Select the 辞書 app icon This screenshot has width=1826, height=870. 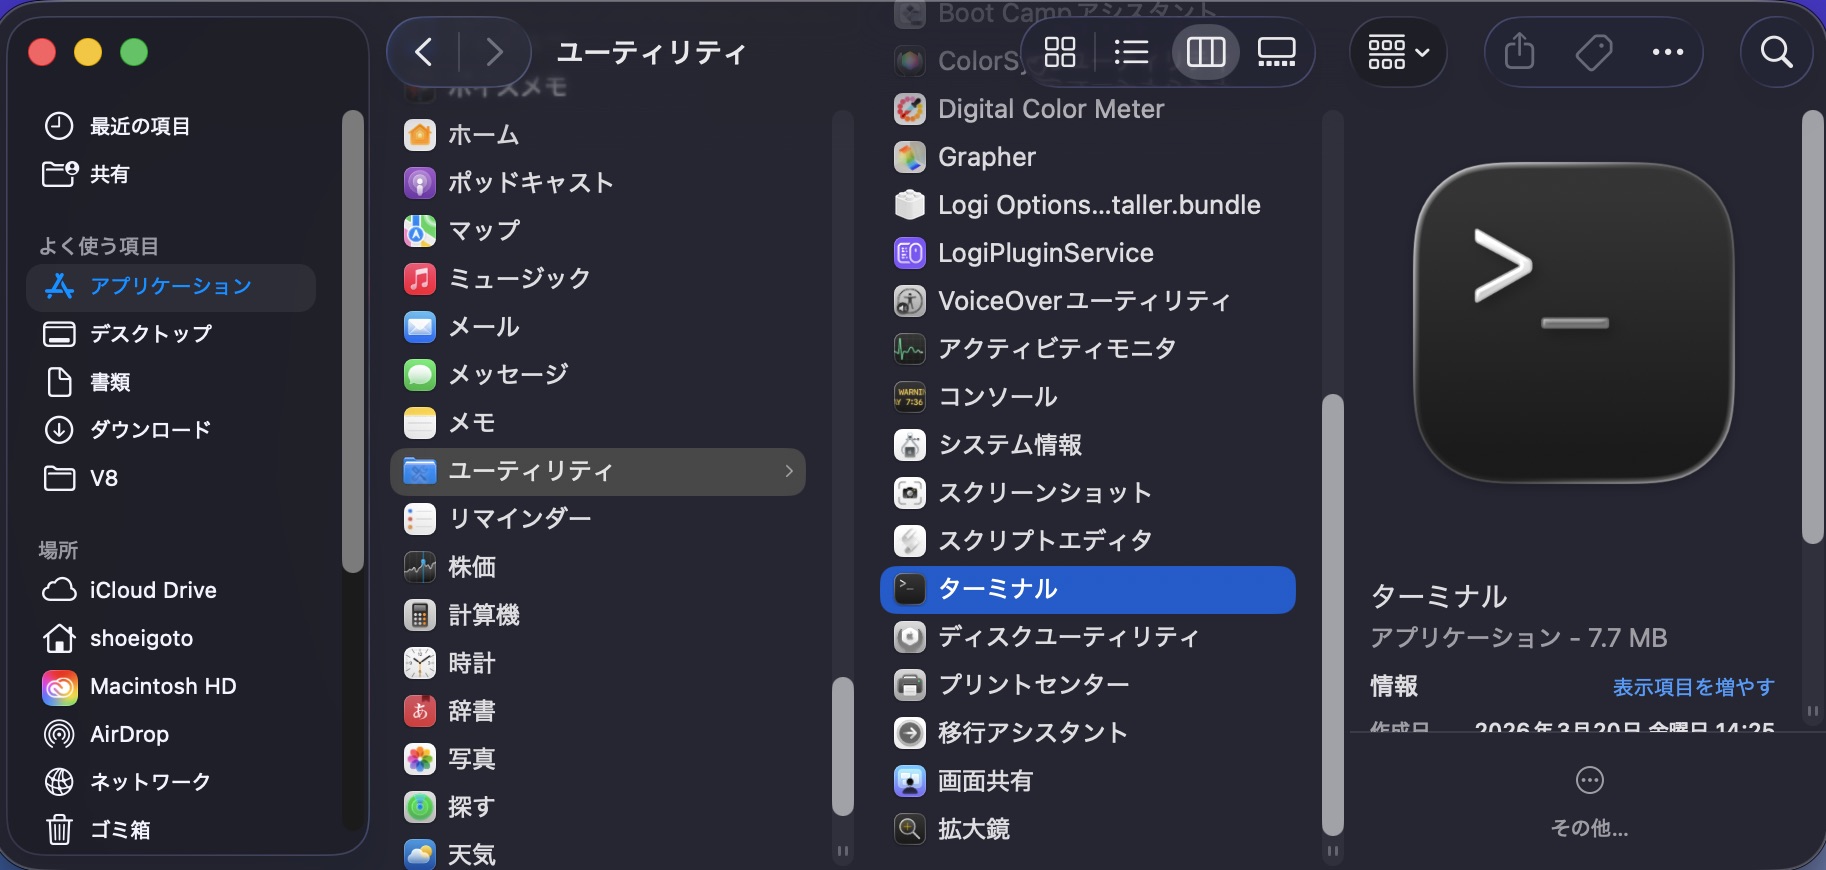pos(420,711)
